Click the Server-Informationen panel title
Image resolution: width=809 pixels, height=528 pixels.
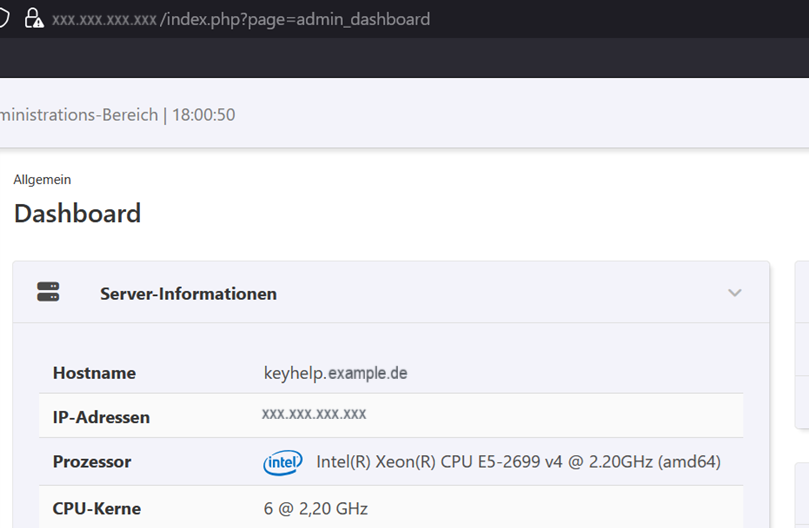coord(188,294)
